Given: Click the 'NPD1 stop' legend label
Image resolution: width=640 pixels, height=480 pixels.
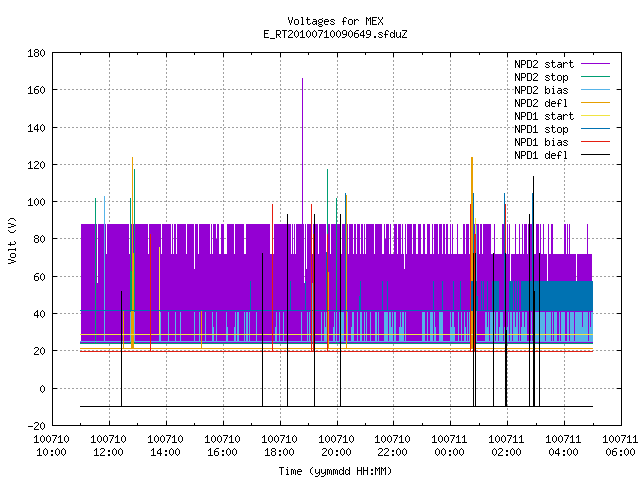Looking at the screenshot, I should pos(541,129).
